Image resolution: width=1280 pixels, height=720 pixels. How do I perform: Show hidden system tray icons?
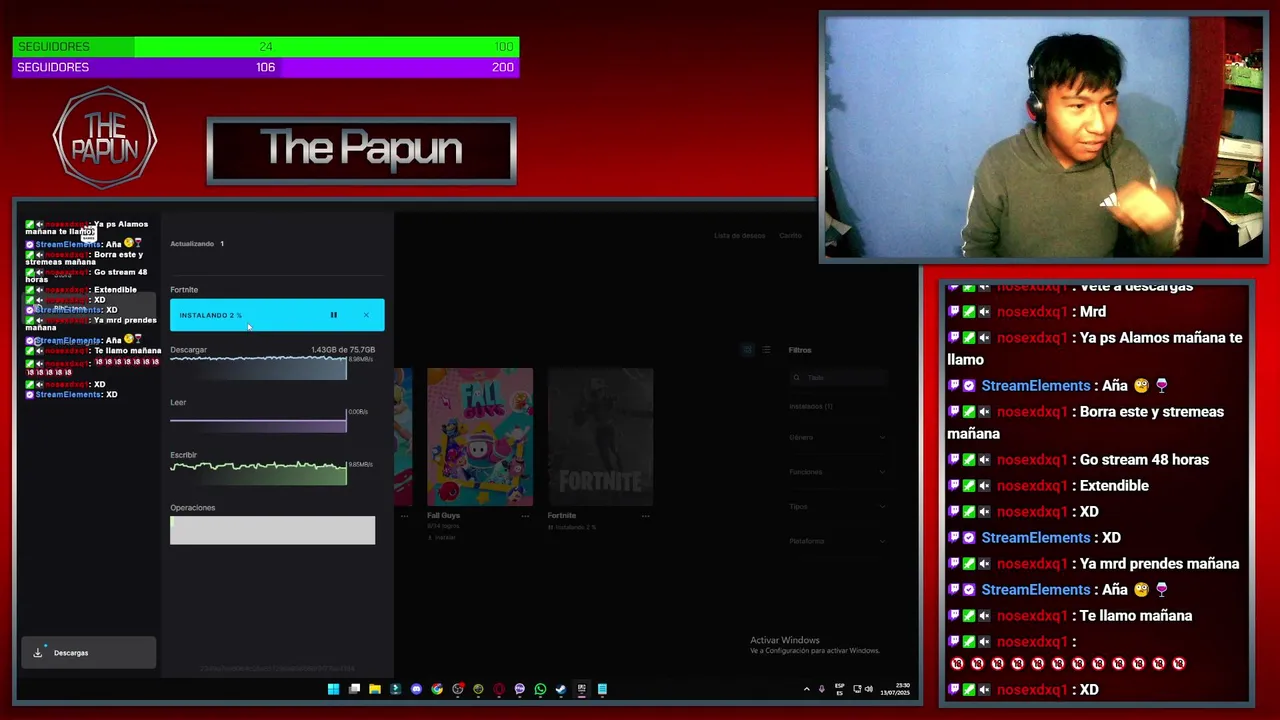[x=807, y=689]
